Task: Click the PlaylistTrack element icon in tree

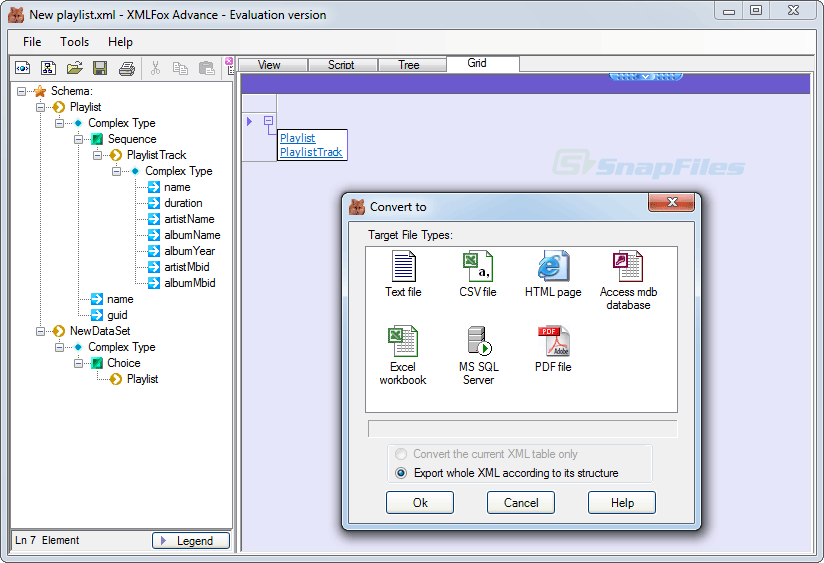Action: pos(116,155)
